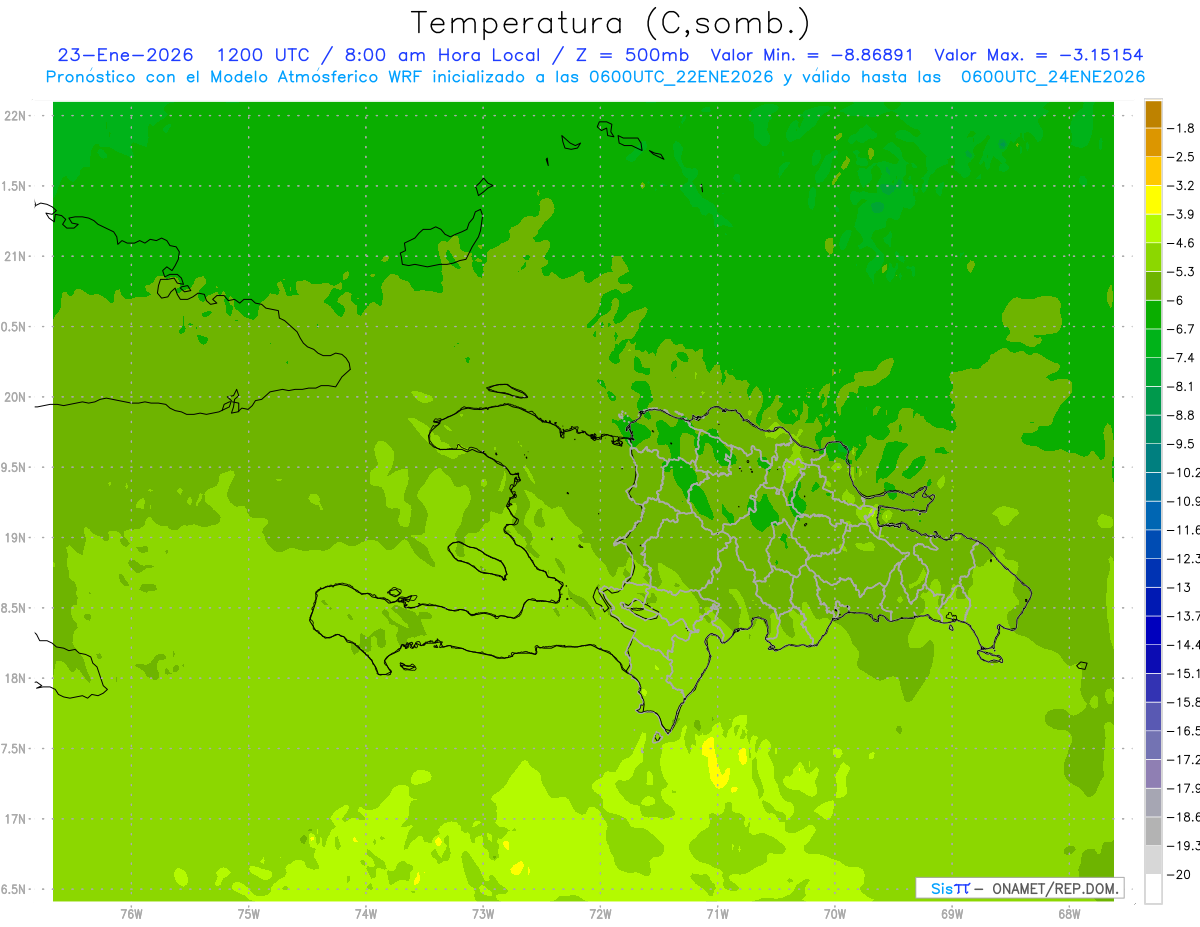Click the 70W longitude label
The image size is (1200, 927).
[x=835, y=914]
